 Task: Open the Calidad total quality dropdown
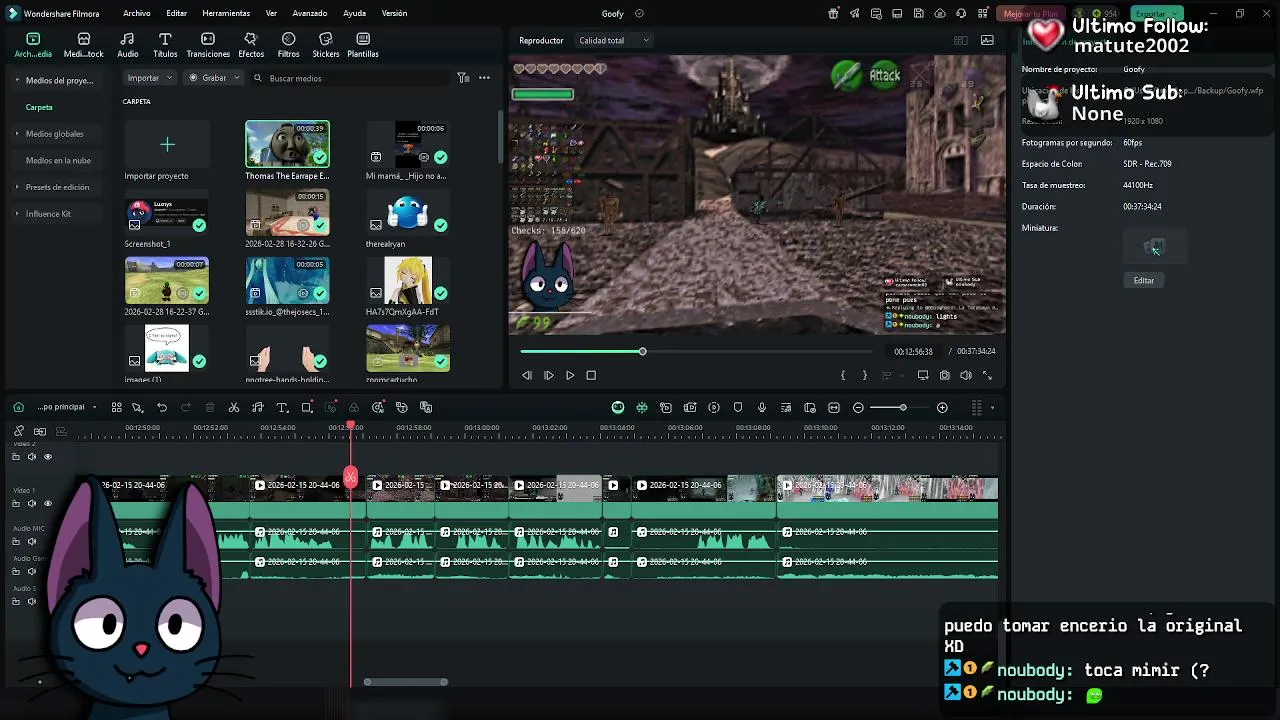pos(613,40)
